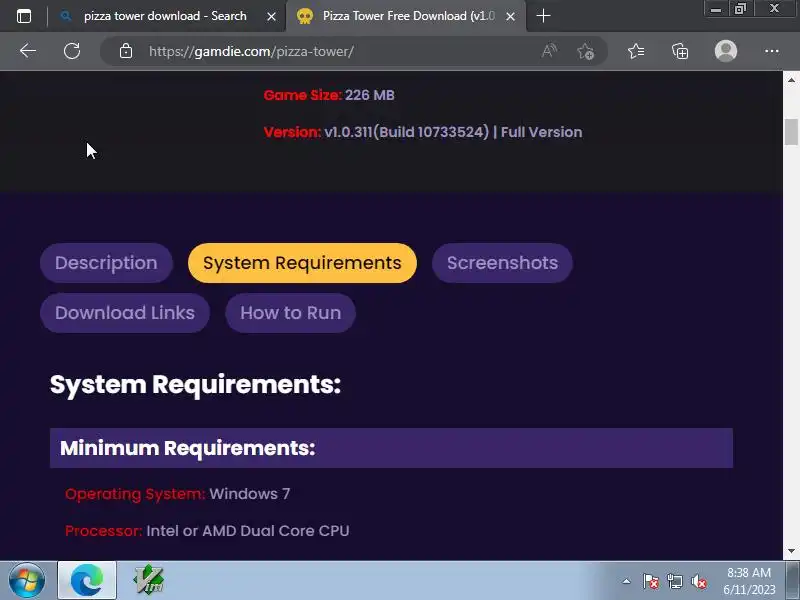Open the Collections icon

tap(680, 51)
